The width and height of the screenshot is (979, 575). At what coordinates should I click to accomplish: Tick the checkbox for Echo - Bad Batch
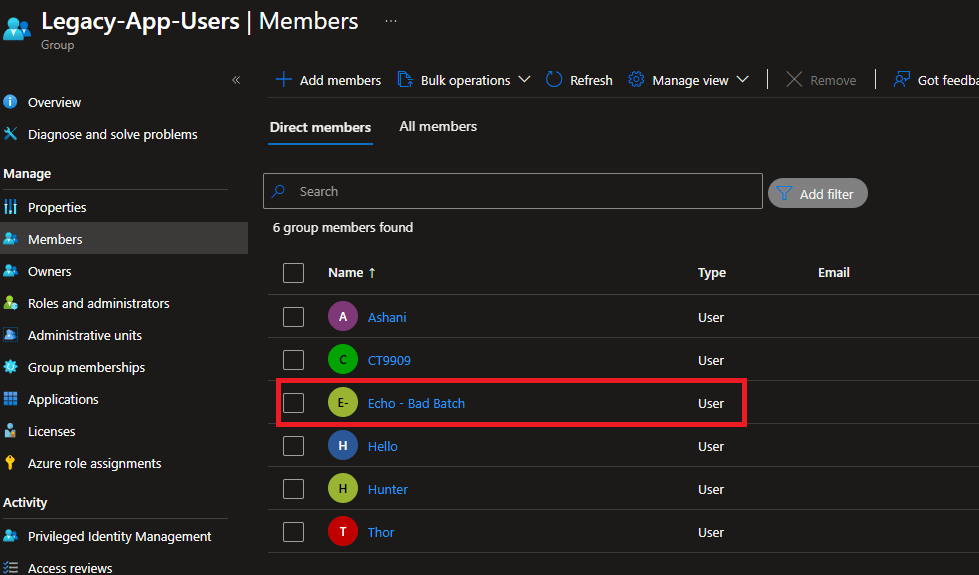click(x=293, y=403)
